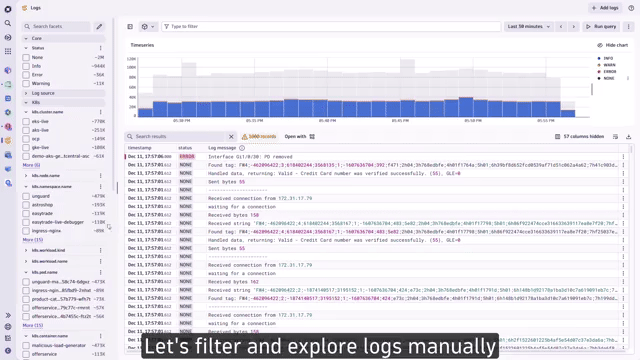
Task: Select the easytrade-live-debugger namespace checkbox
Action: [26, 222]
